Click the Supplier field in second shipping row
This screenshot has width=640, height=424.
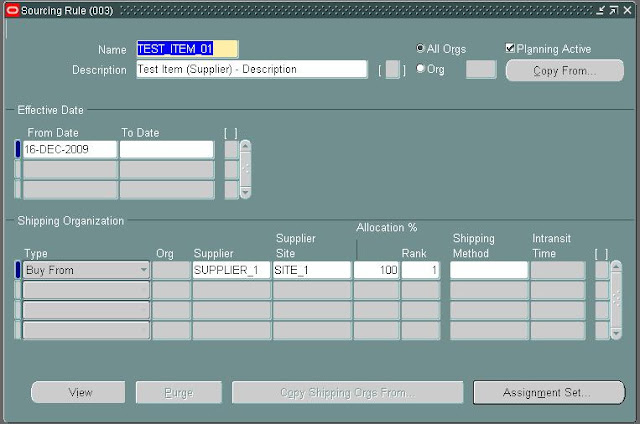[231, 290]
